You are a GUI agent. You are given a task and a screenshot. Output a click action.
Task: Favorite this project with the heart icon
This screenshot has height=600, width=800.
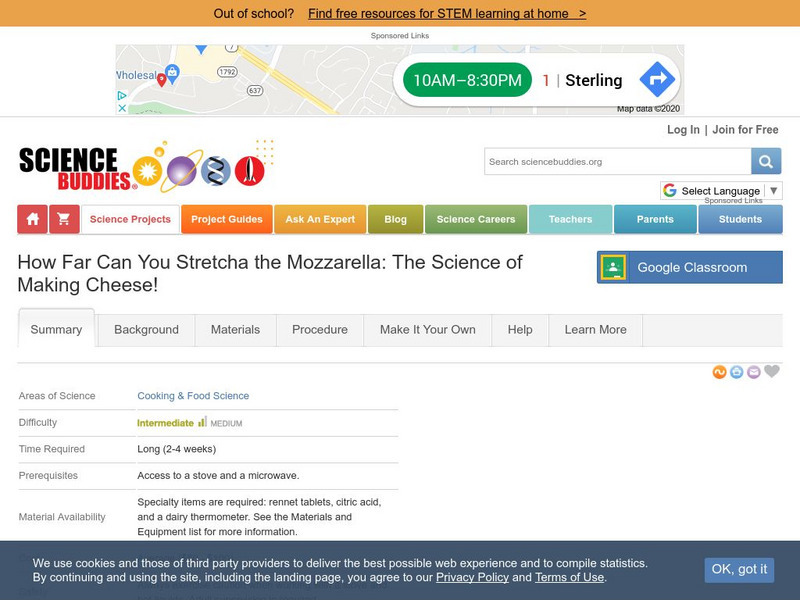click(772, 372)
